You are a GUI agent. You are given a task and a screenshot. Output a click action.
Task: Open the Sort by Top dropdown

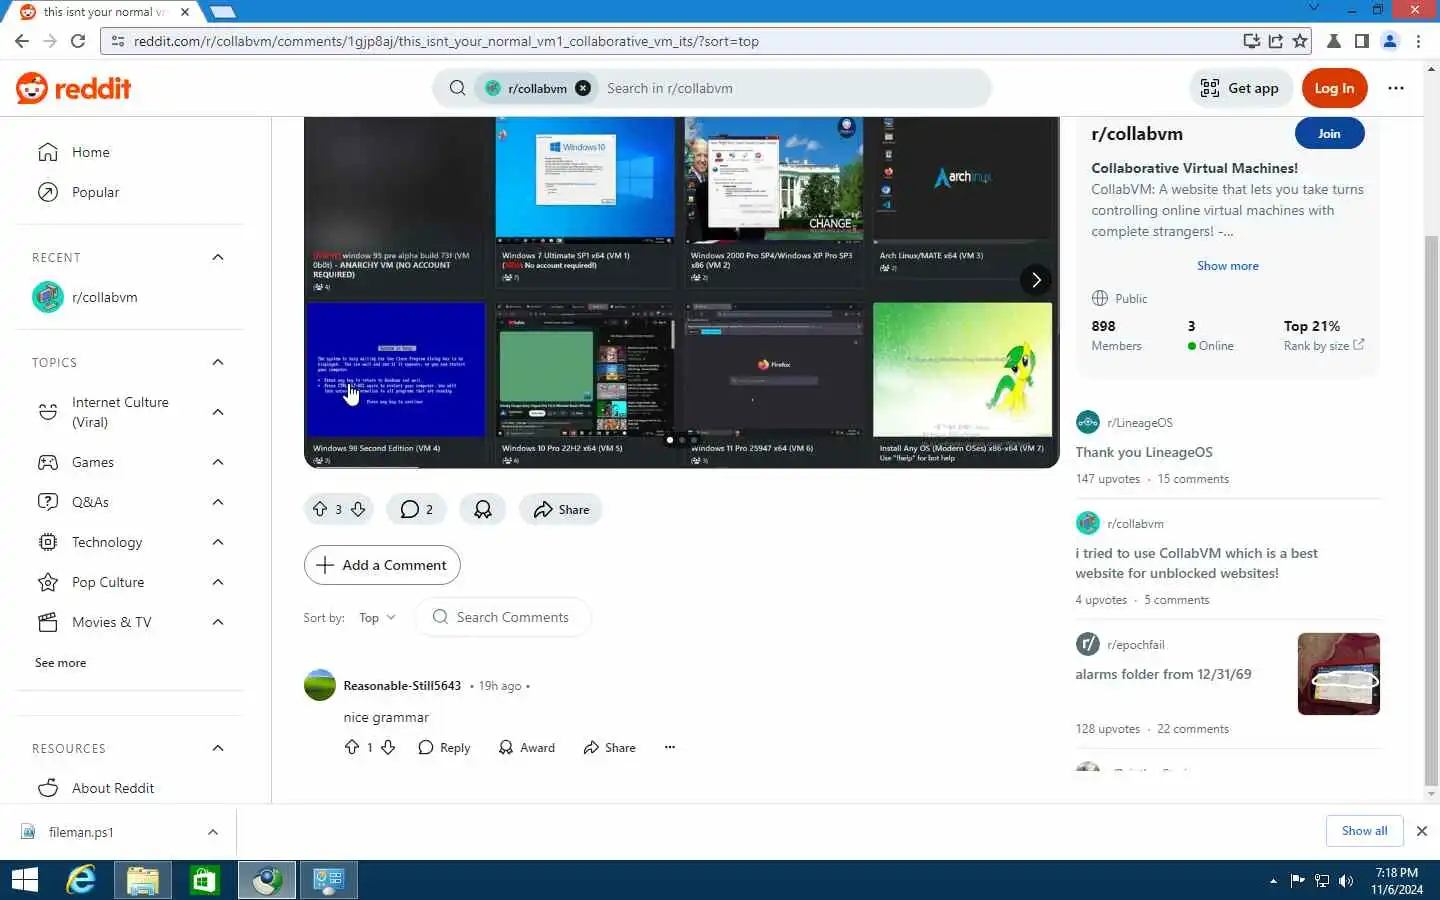(377, 618)
